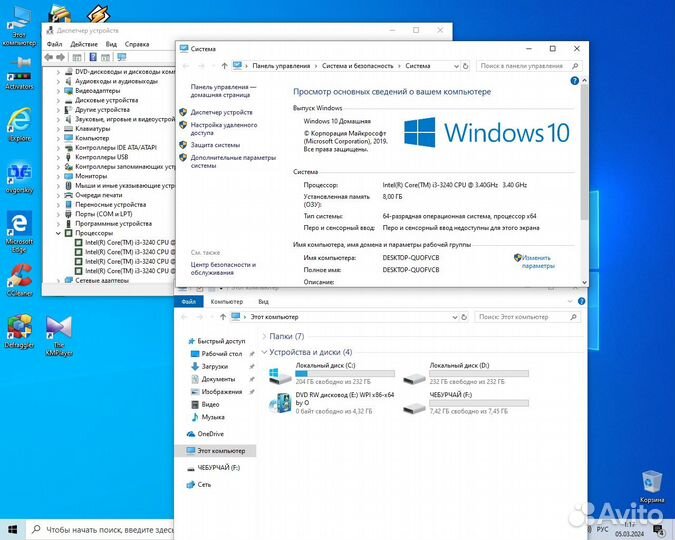This screenshot has width=675, height=540.
Task: Click Панель управления breadcrumb in System window
Action: tap(281, 66)
